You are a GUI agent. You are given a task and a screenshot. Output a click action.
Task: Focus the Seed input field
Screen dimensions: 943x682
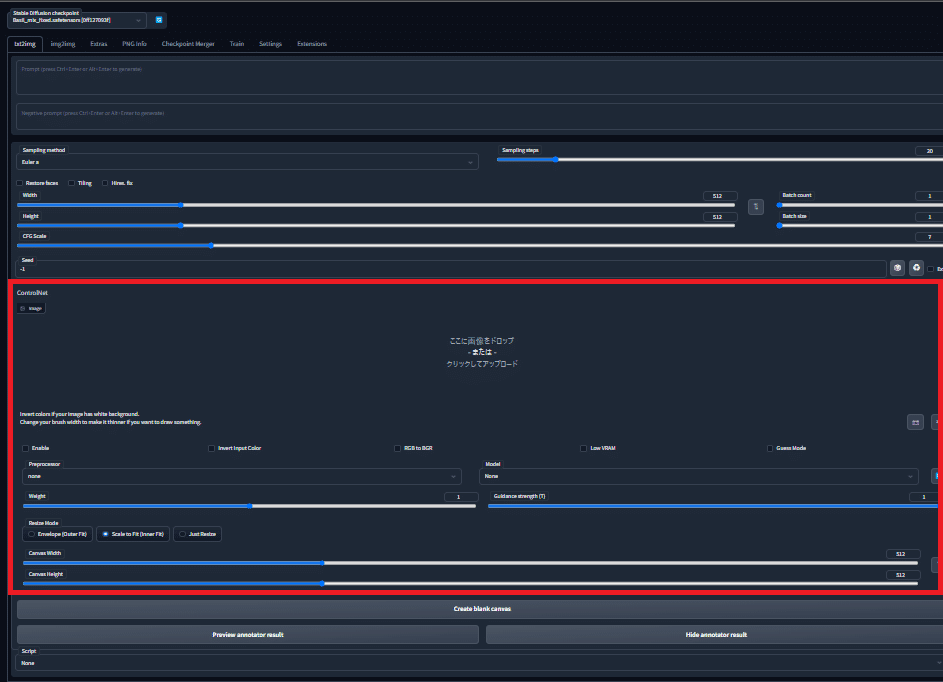451,269
